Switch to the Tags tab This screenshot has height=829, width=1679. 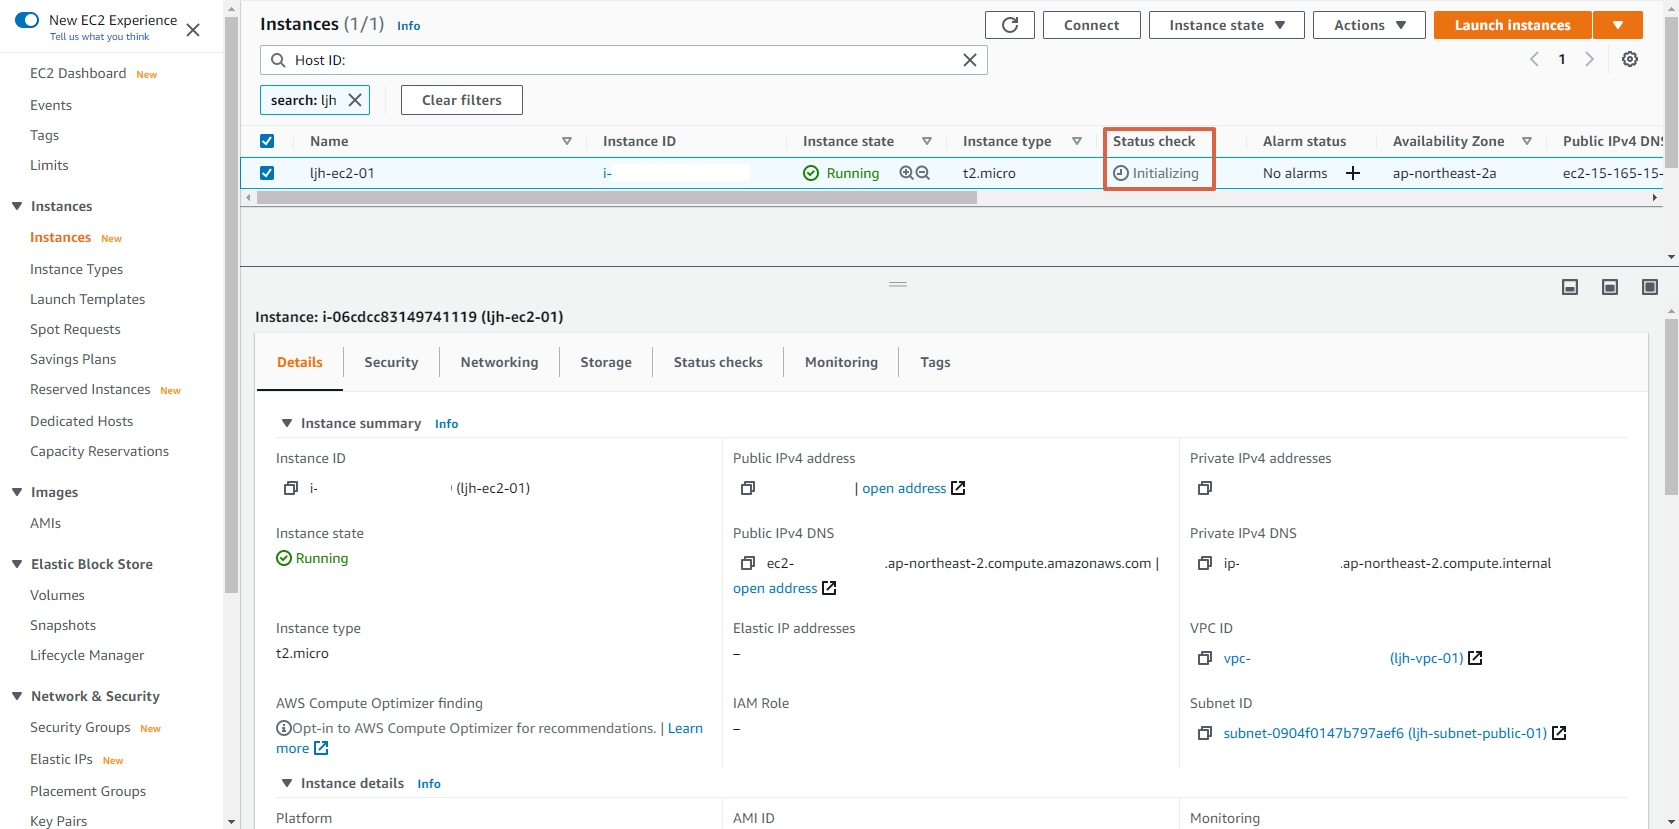(x=935, y=362)
